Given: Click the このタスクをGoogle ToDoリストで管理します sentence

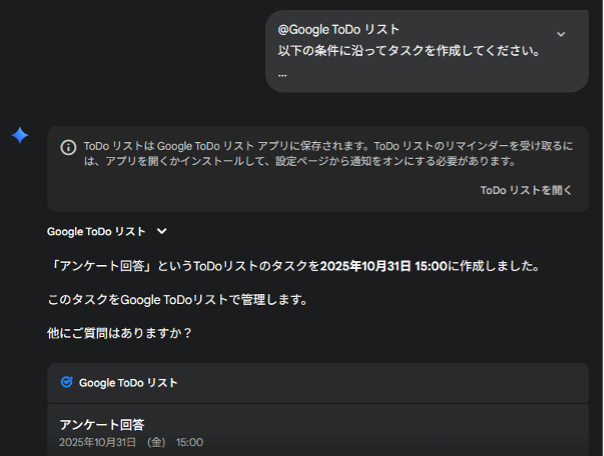Looking at the screenshot, I should (177, 300).
